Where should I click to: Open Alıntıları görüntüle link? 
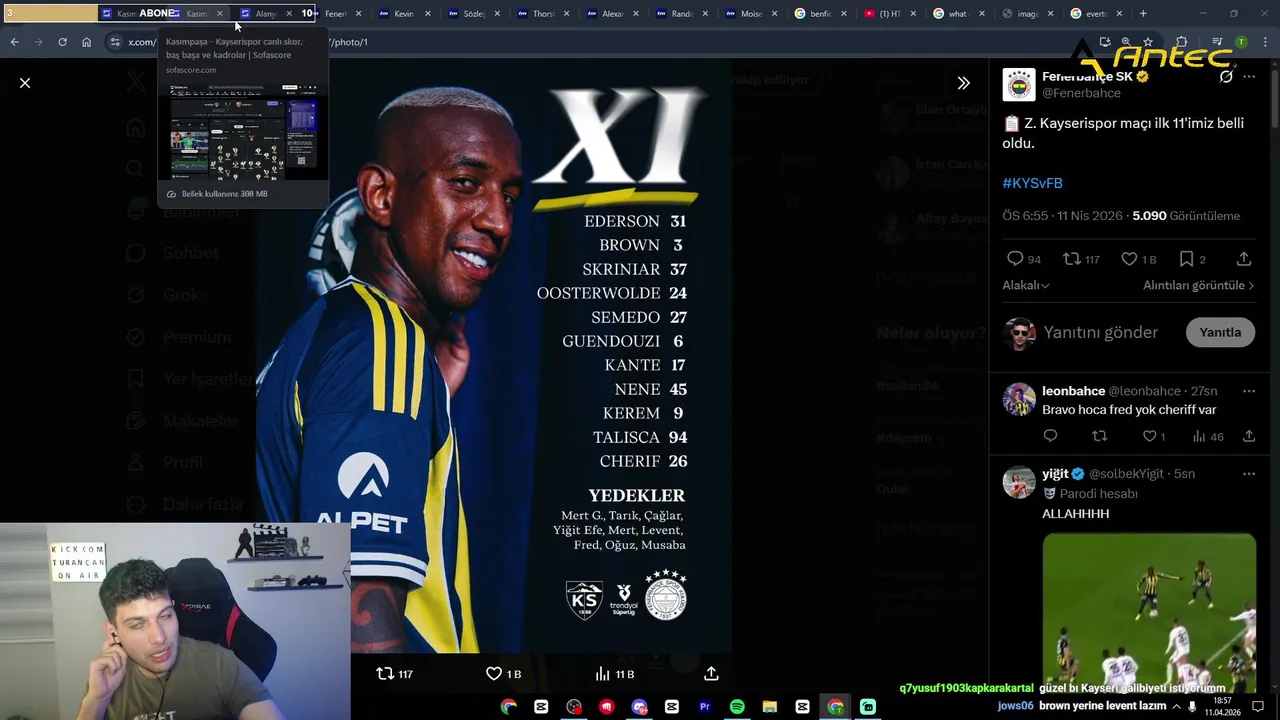click(x=1199, y=285)
